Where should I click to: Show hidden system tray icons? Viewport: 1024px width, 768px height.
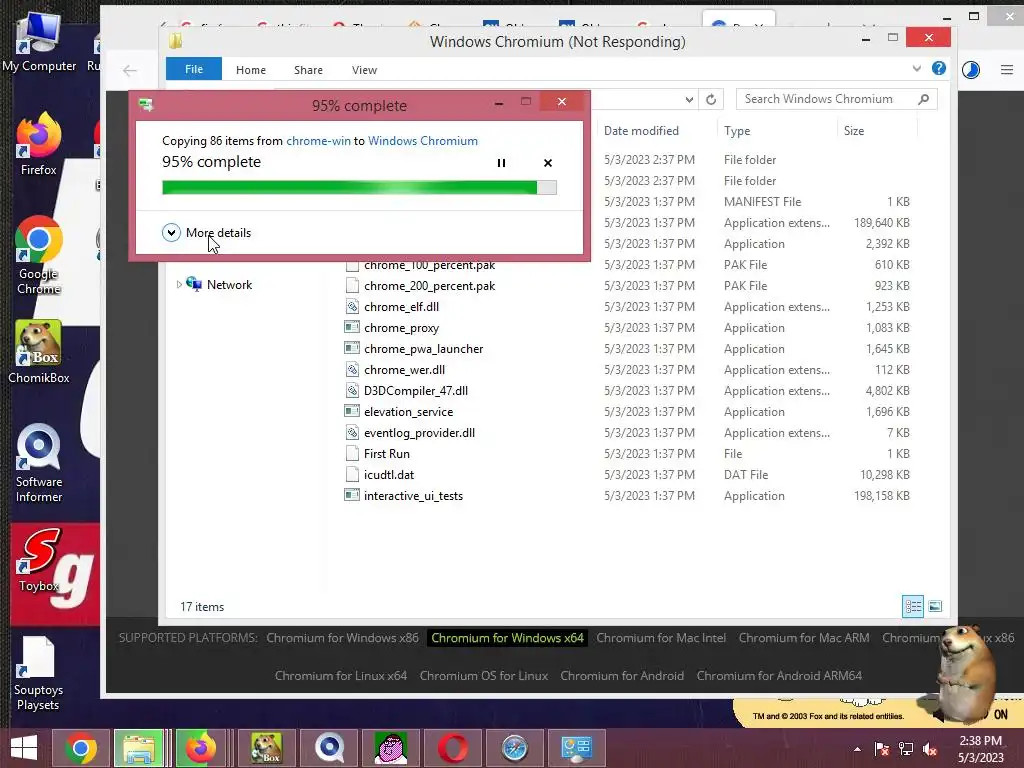point(857,749)
